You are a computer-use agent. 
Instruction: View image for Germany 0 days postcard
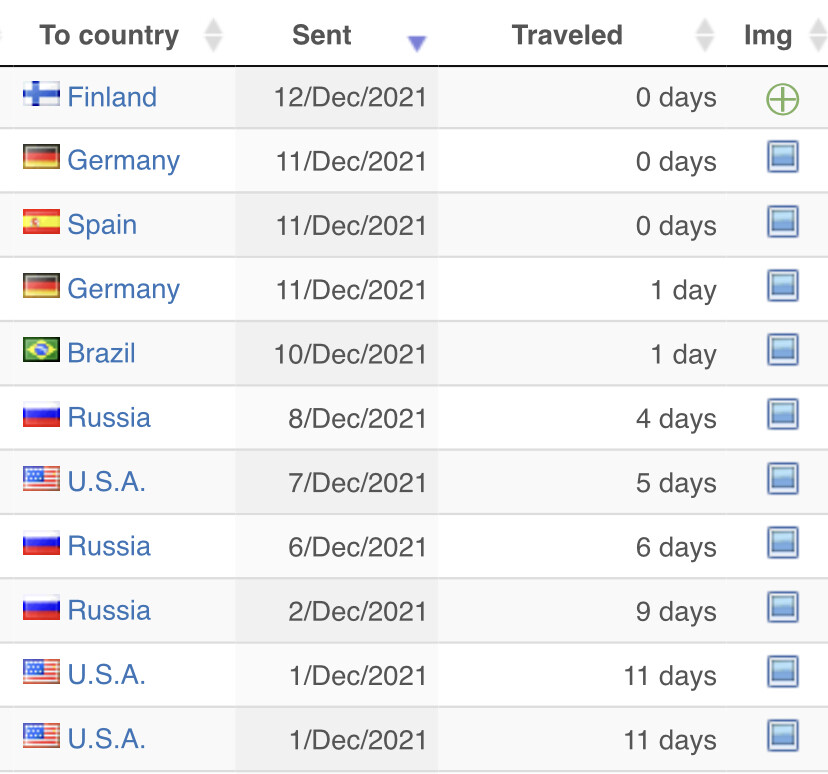783,157
